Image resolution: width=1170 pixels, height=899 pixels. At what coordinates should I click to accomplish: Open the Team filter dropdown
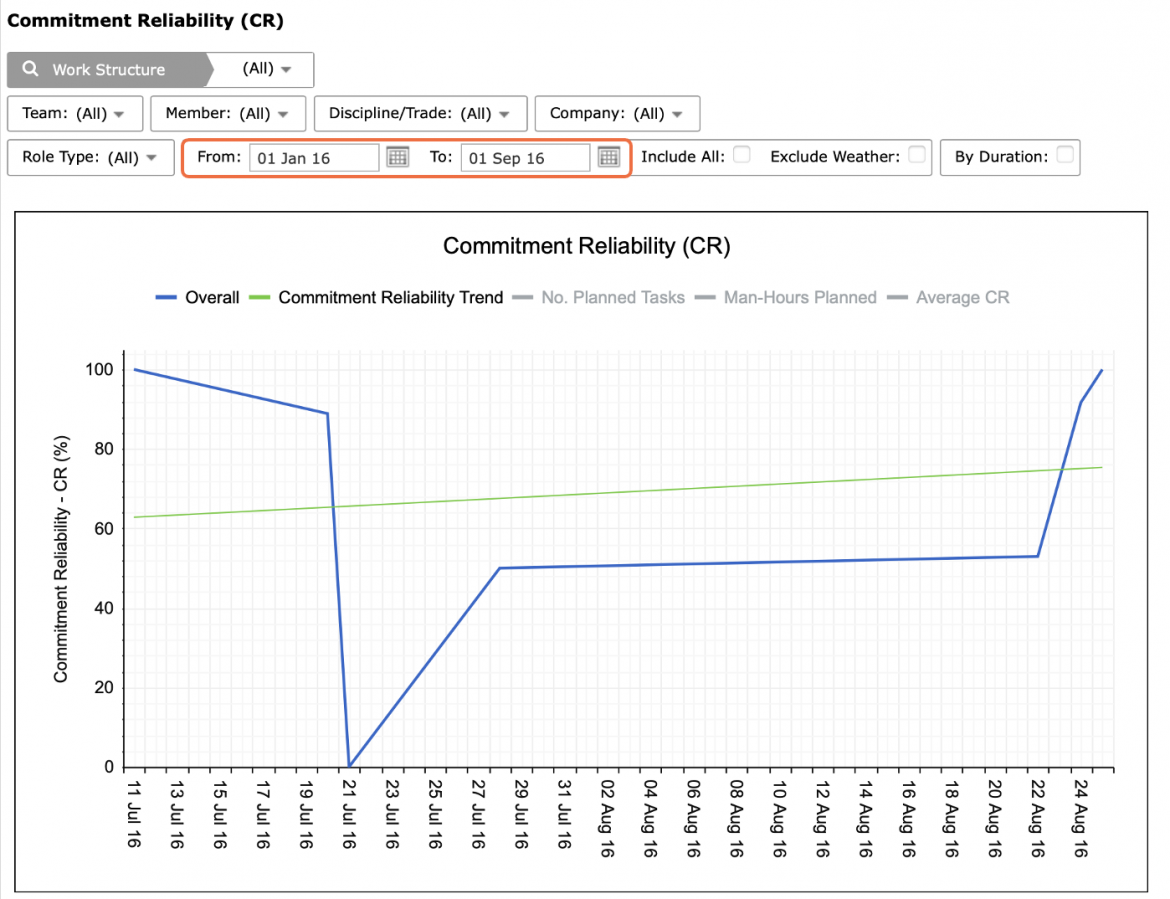coord(75,113)
